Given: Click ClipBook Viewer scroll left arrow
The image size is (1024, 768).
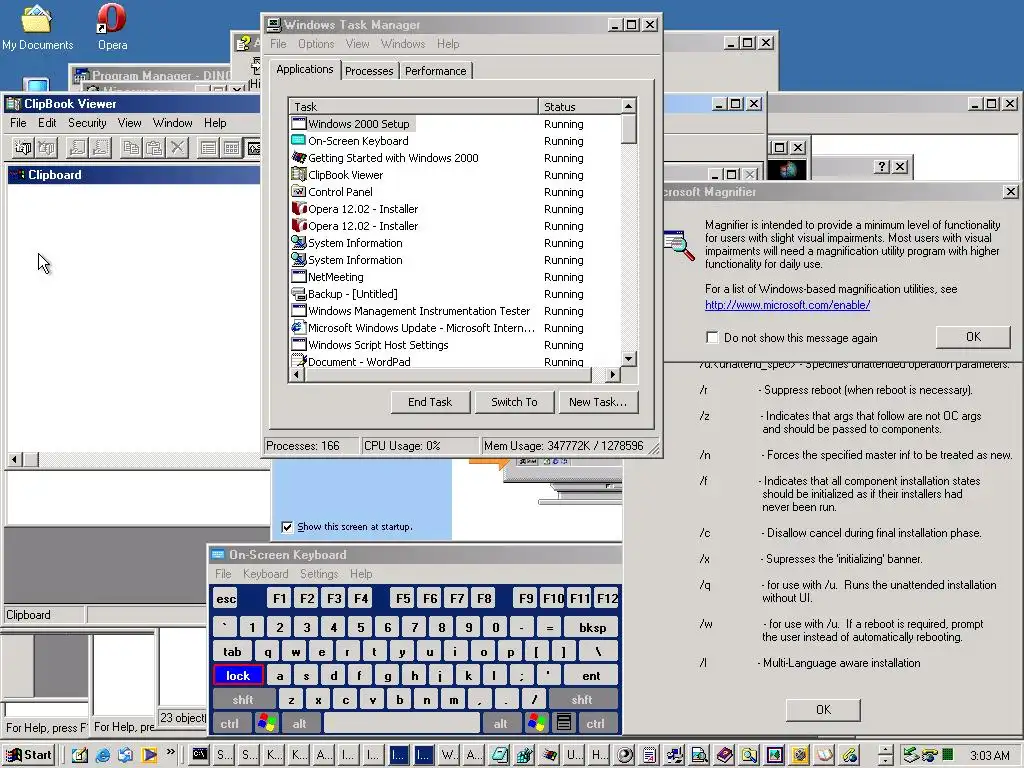Looking at the screenshot, I should click(x=14, y=460).
